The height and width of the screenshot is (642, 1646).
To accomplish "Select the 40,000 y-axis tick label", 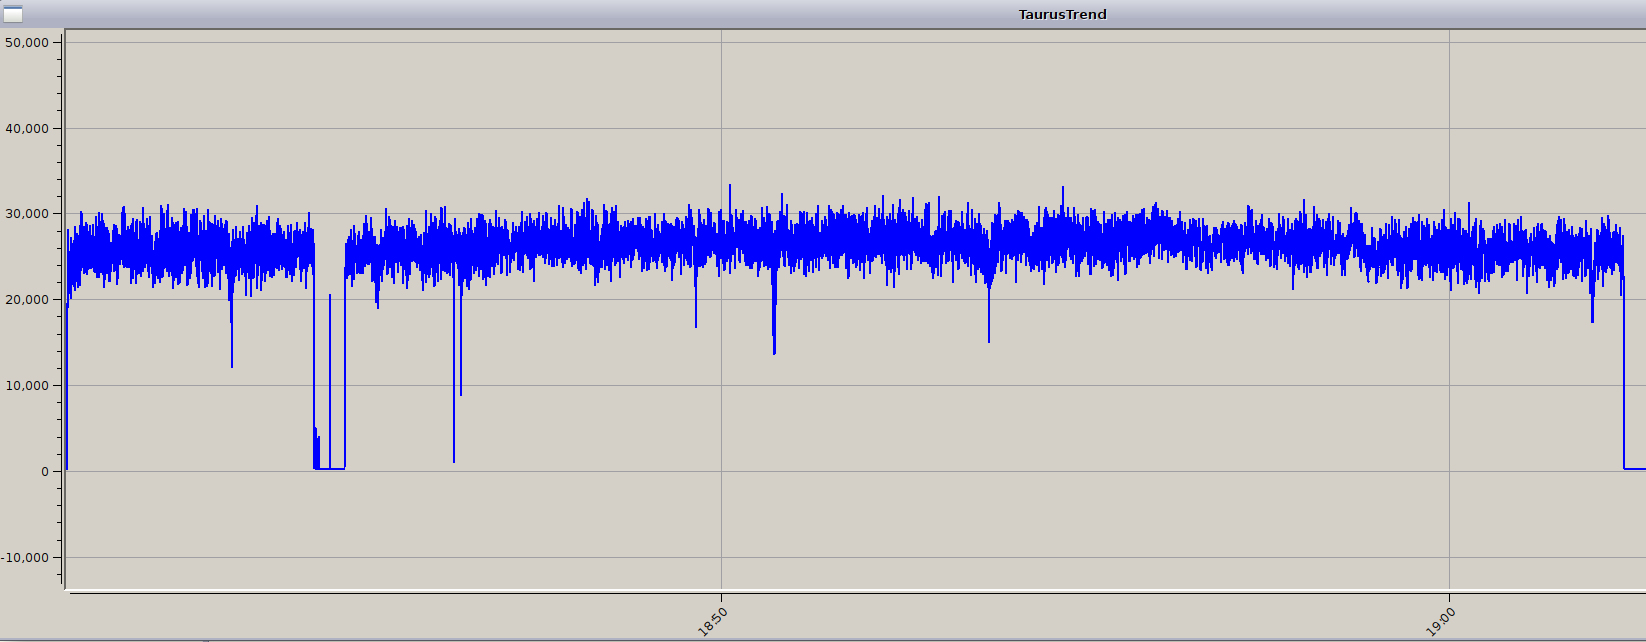I will pos(27,128).
